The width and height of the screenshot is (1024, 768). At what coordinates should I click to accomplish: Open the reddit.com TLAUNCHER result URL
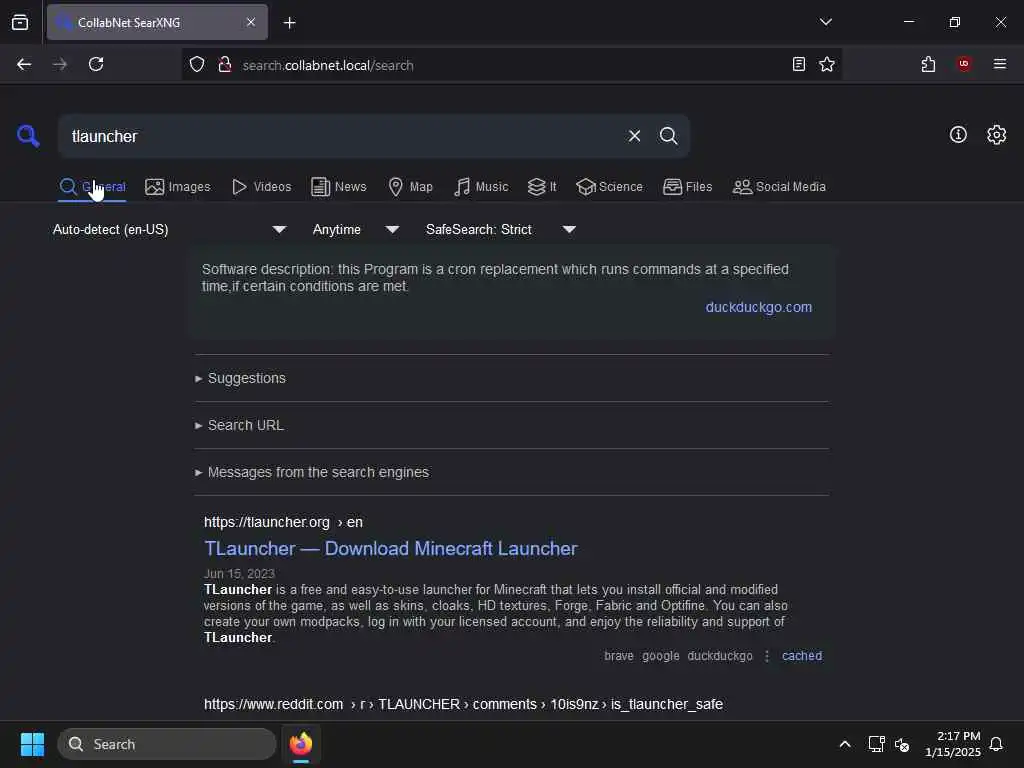tap(463, 704)
